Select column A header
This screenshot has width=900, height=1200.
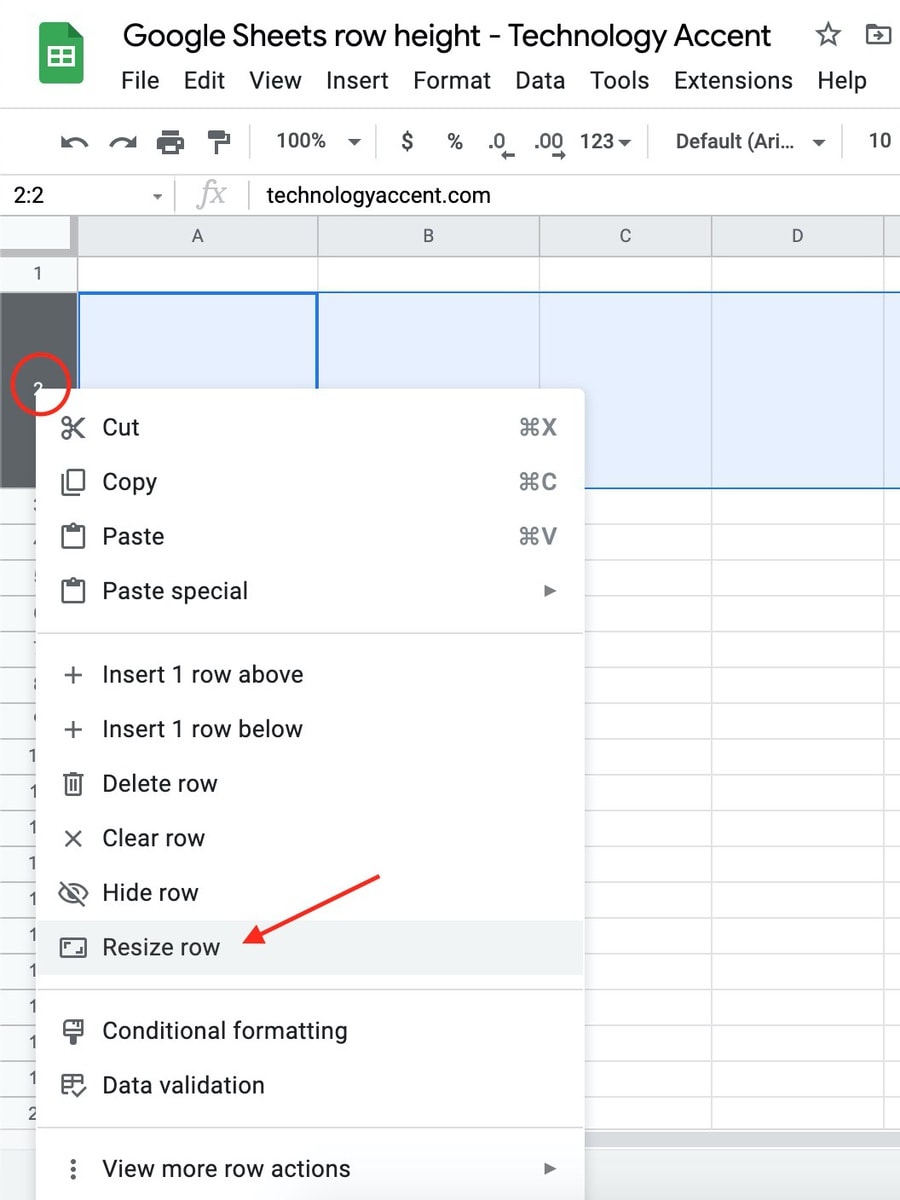(x=198, y=237)
